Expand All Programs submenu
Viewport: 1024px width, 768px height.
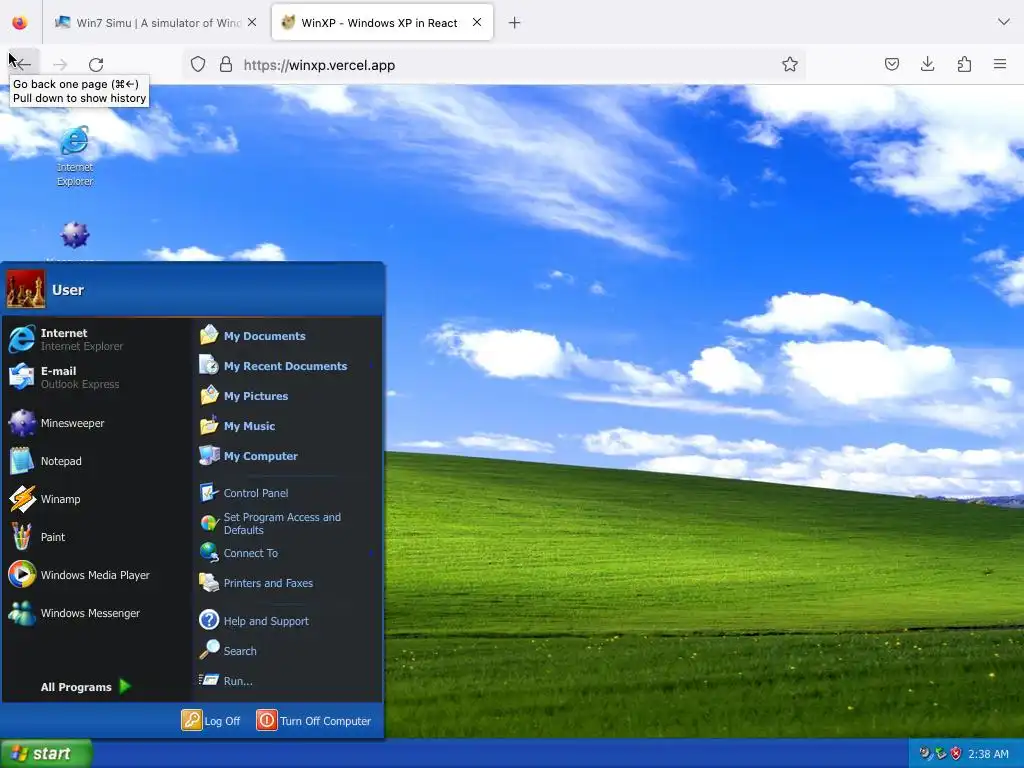coord(86,686)
